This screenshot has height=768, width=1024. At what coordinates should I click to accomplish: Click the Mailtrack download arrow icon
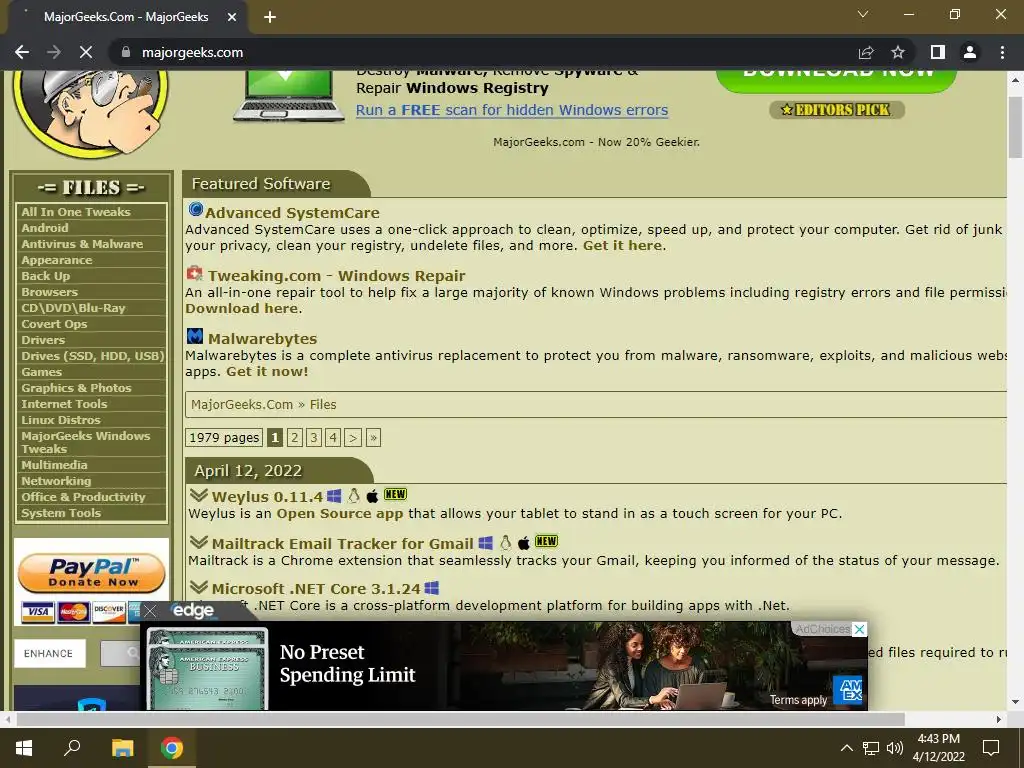pyautogui.click(x=199, y=542)
